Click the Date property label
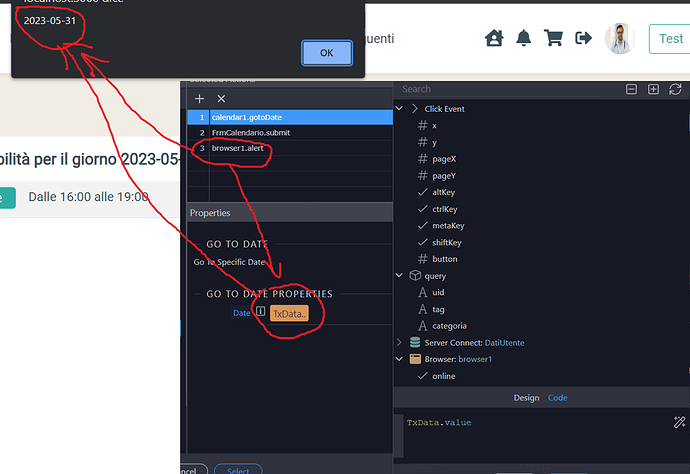Viewport: 690px width, 474px height. [x=242, y=313]
